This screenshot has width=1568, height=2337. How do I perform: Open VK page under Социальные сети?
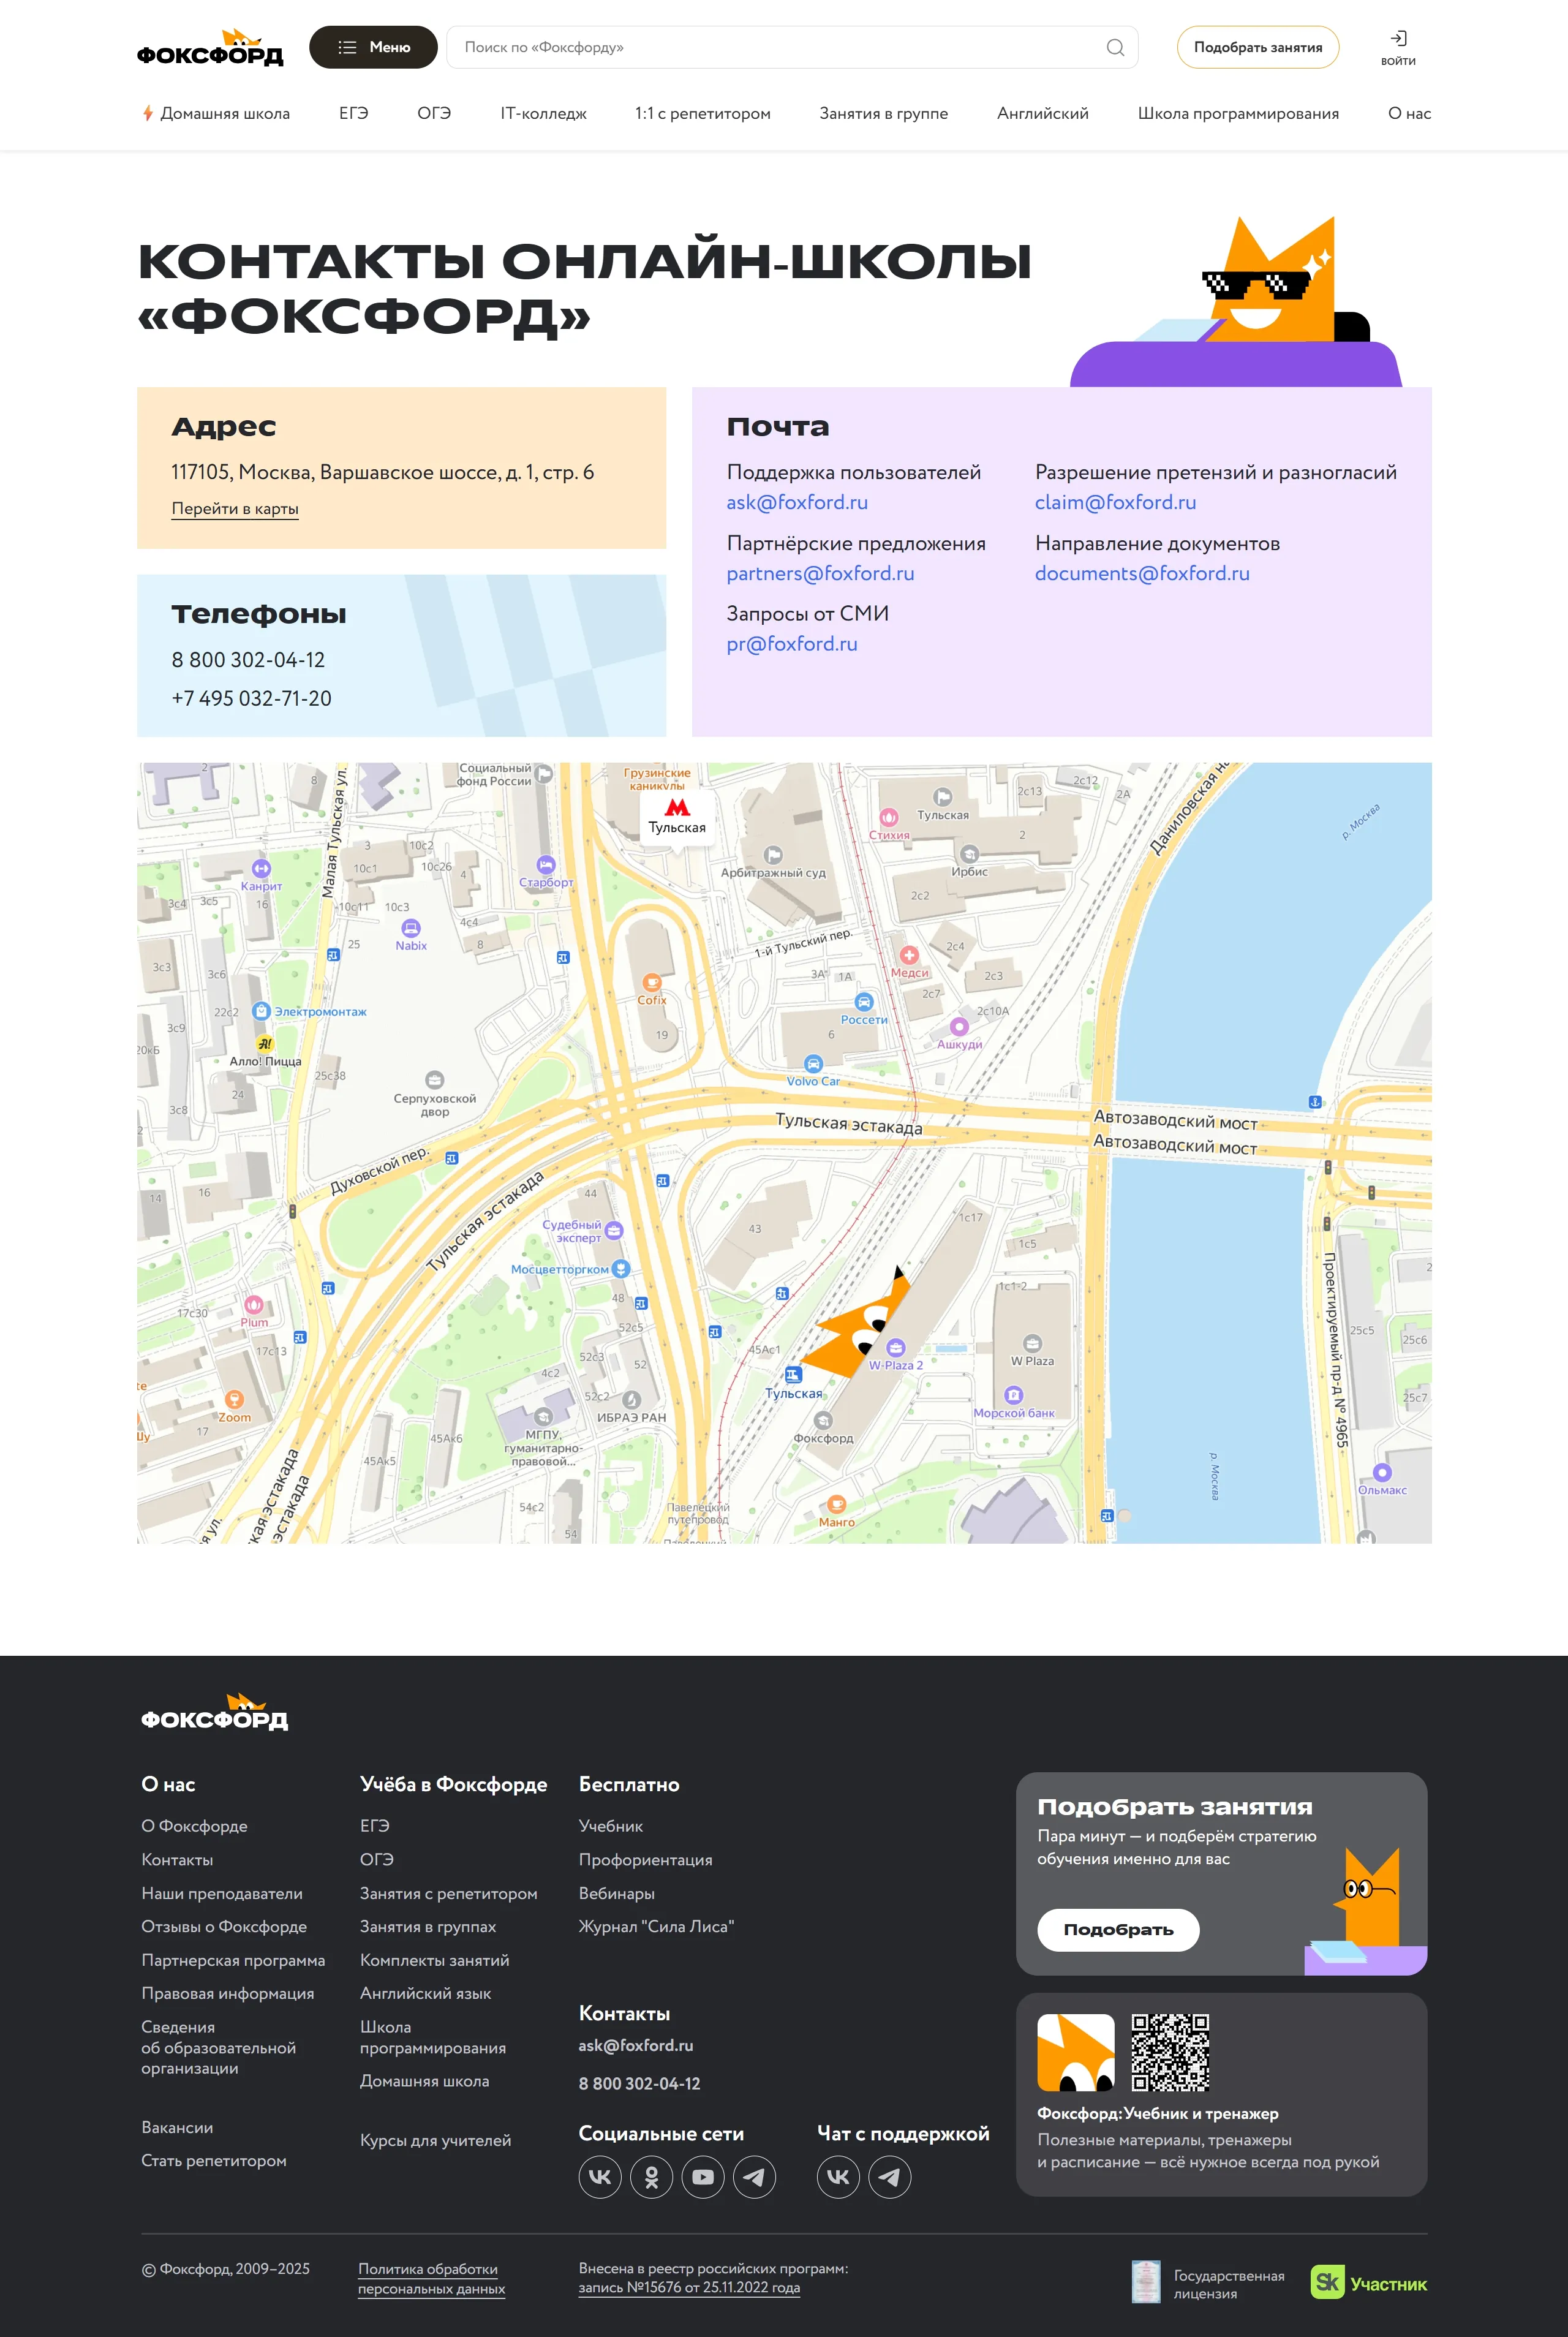coord(600,2176)
